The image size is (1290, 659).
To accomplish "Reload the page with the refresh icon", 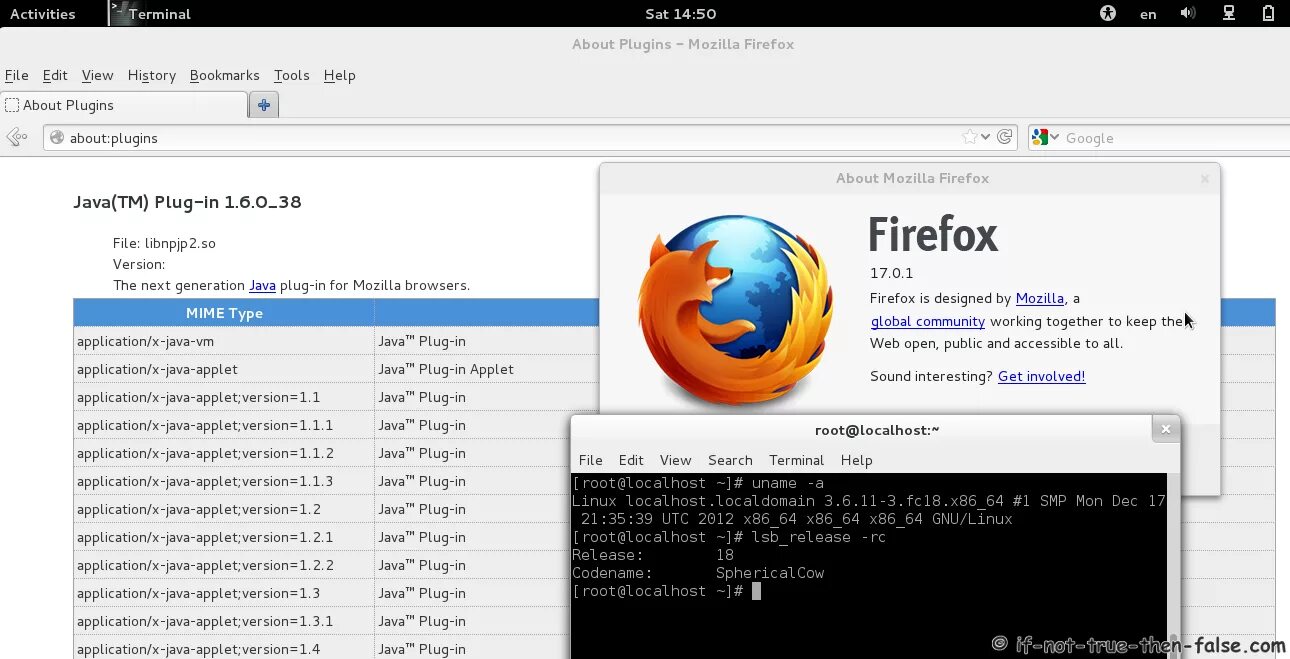I will point(1005,137).
